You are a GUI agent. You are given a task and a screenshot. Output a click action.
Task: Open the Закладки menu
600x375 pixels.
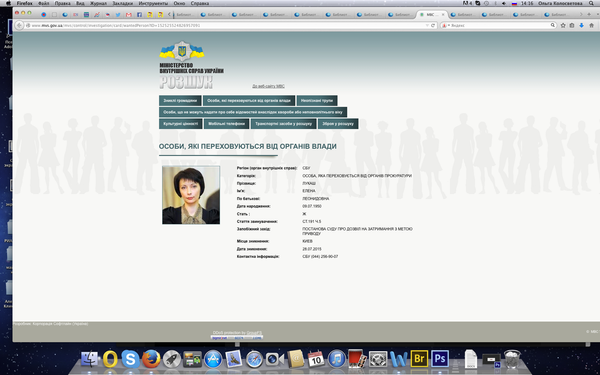pos(123,3)
